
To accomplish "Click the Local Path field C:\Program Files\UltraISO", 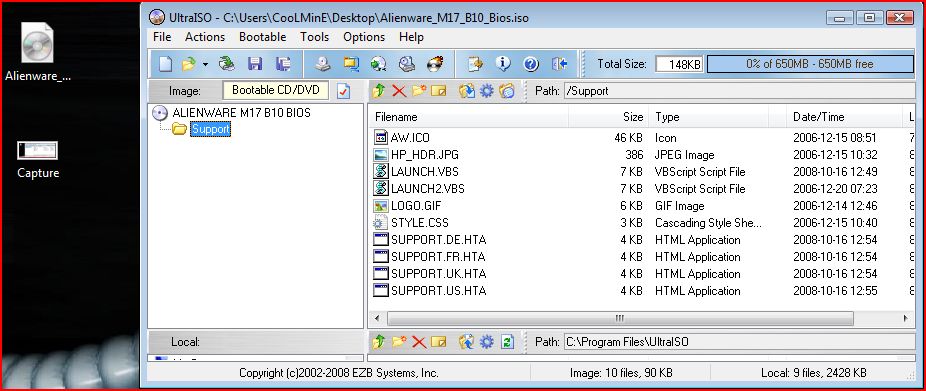I will pos(739,341).
